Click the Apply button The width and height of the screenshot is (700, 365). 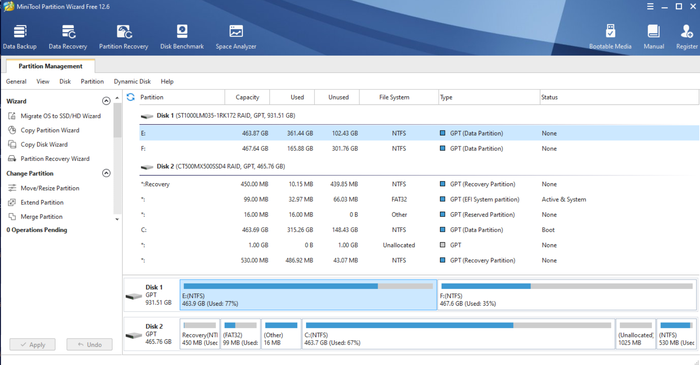click(33, 344)
